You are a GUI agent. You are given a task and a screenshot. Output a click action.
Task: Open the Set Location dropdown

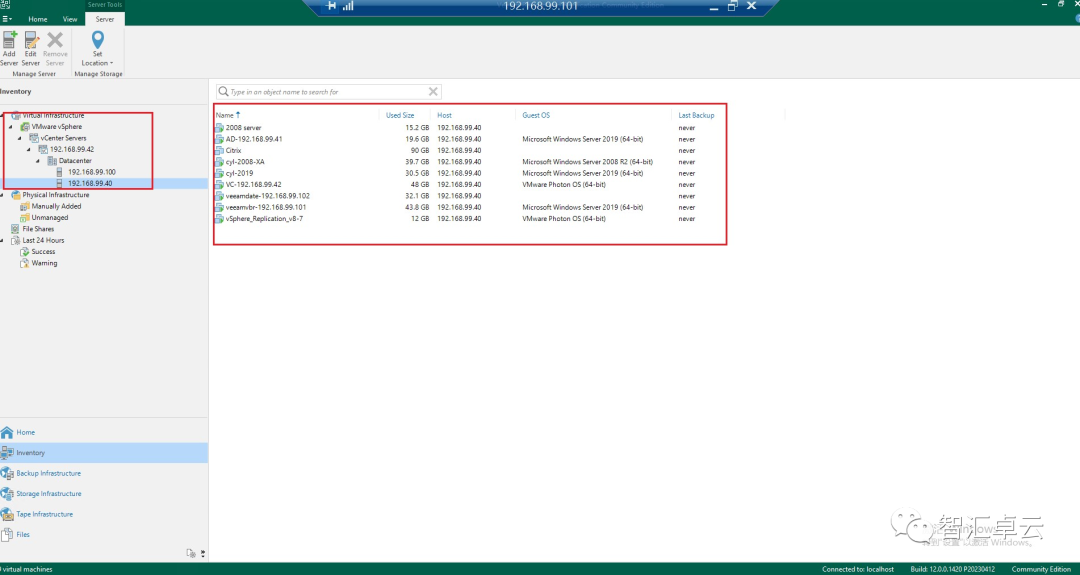[x=97, y=48]
